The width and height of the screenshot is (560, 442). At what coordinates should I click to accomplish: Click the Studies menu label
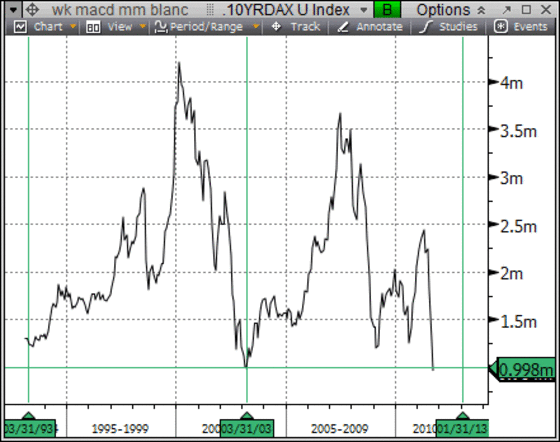(459, 27)
